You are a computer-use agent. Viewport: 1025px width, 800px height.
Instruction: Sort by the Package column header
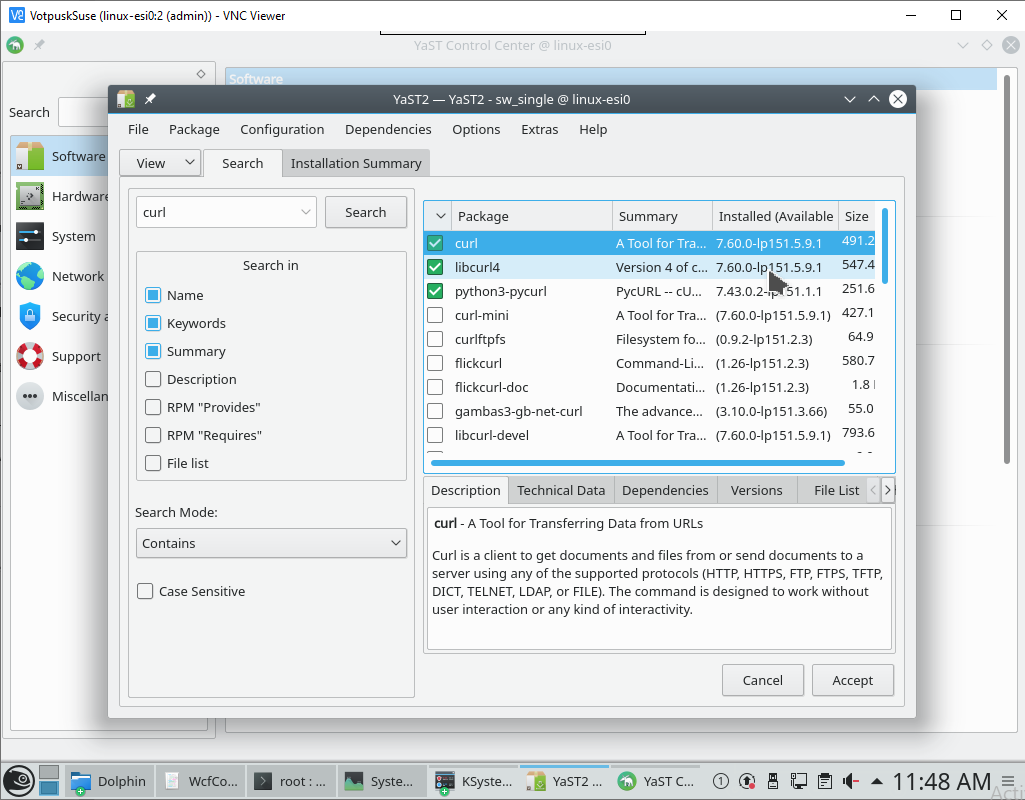[531, 216]
